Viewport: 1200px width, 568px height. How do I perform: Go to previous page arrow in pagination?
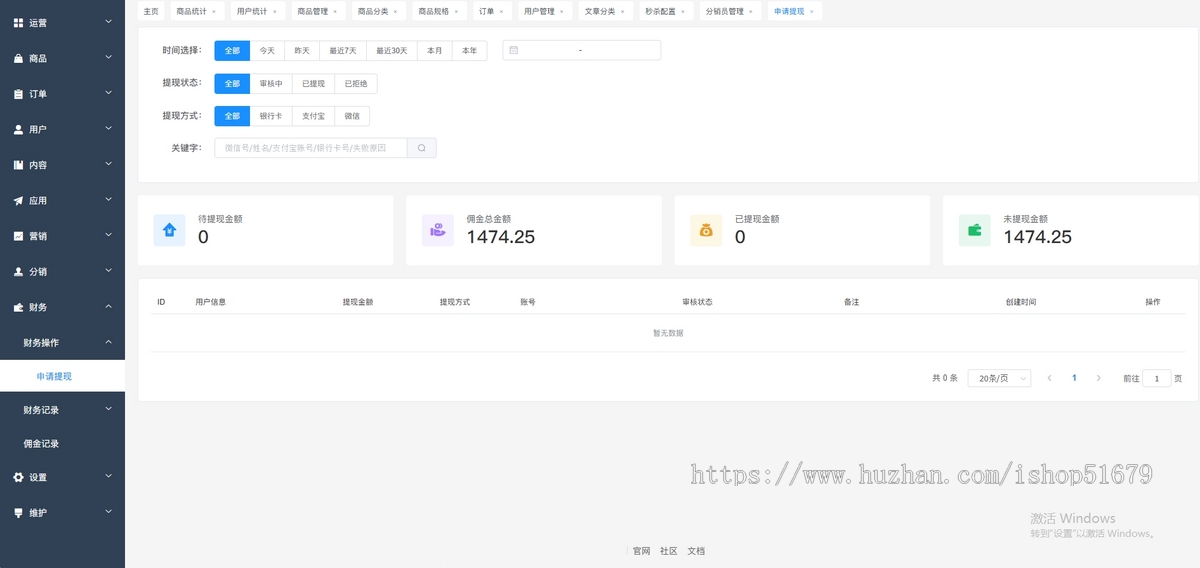tap(1049, 378)
